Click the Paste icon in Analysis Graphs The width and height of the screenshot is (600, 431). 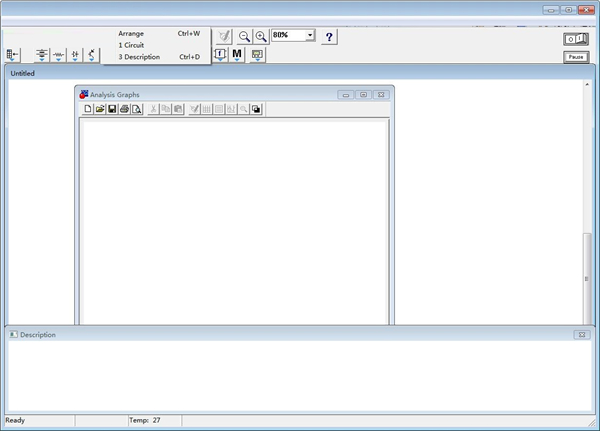coord(178,109)
